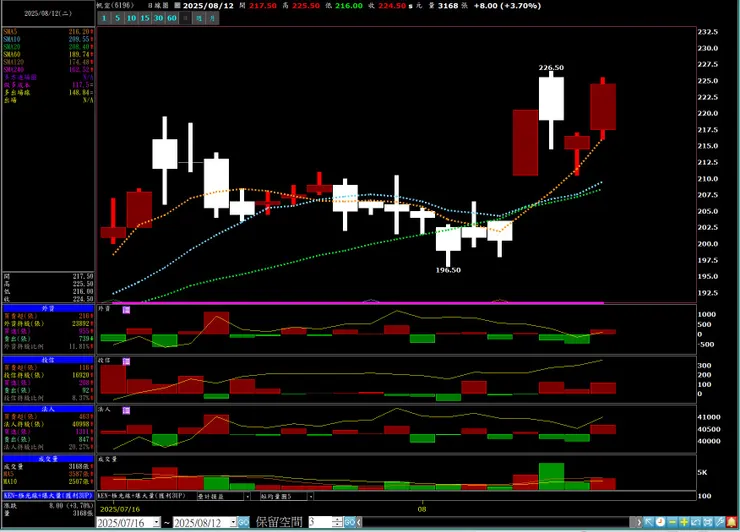Image resolution: width=740 pixels, height=532 pixels.
Task: Click the small icon before date 2025/08/12
Action: tap(177, 6)
